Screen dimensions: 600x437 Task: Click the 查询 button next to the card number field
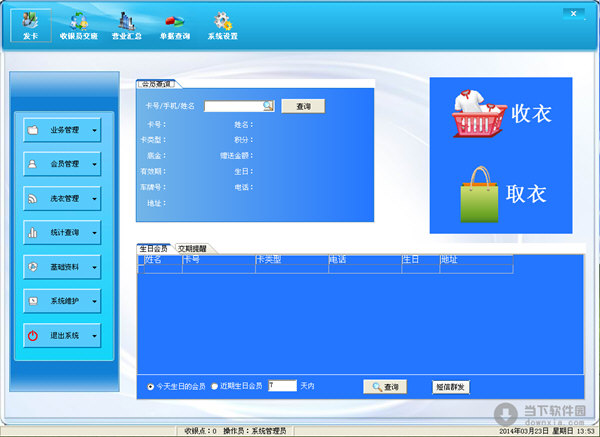click(x=303, y=106)
